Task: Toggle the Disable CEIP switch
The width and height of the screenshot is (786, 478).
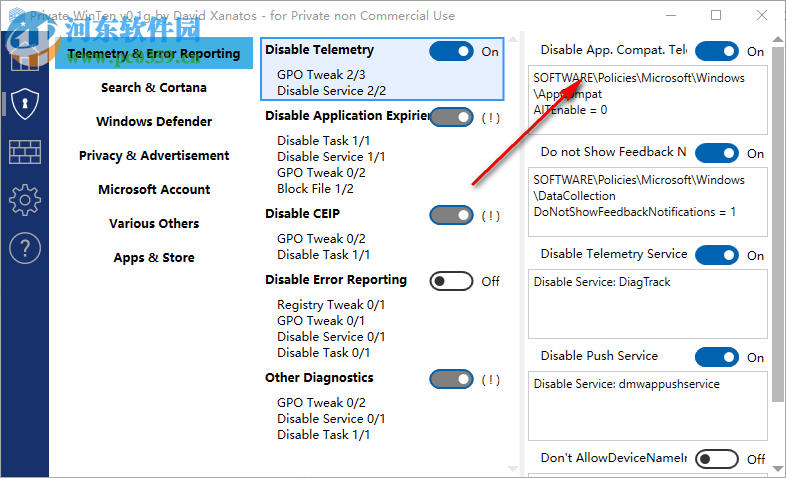Action: pyautogui.click(x=451, y=215)
